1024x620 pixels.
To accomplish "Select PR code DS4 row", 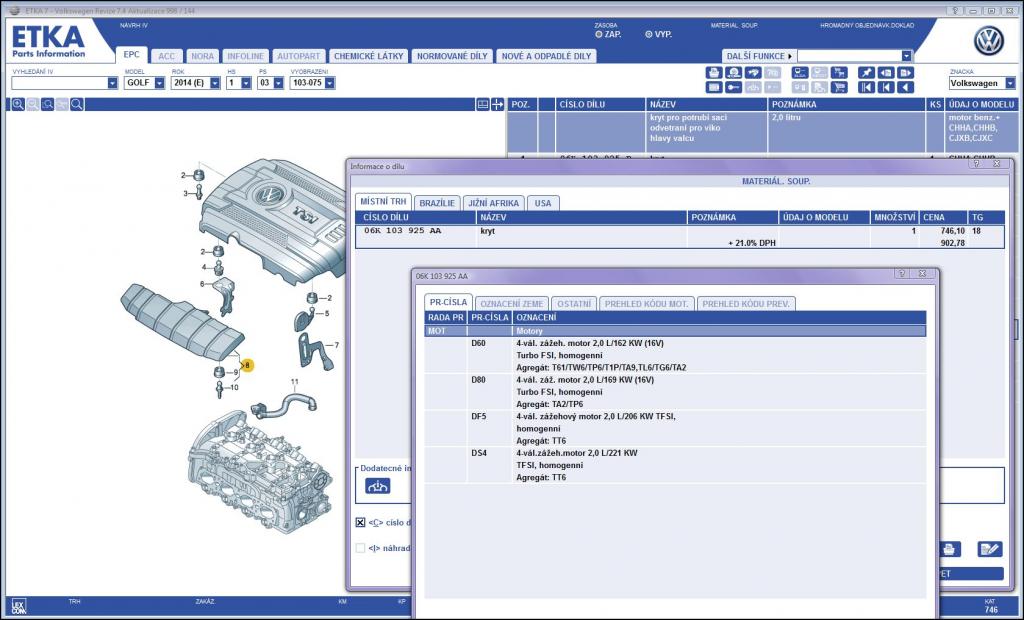I will [x=675, y=465].
